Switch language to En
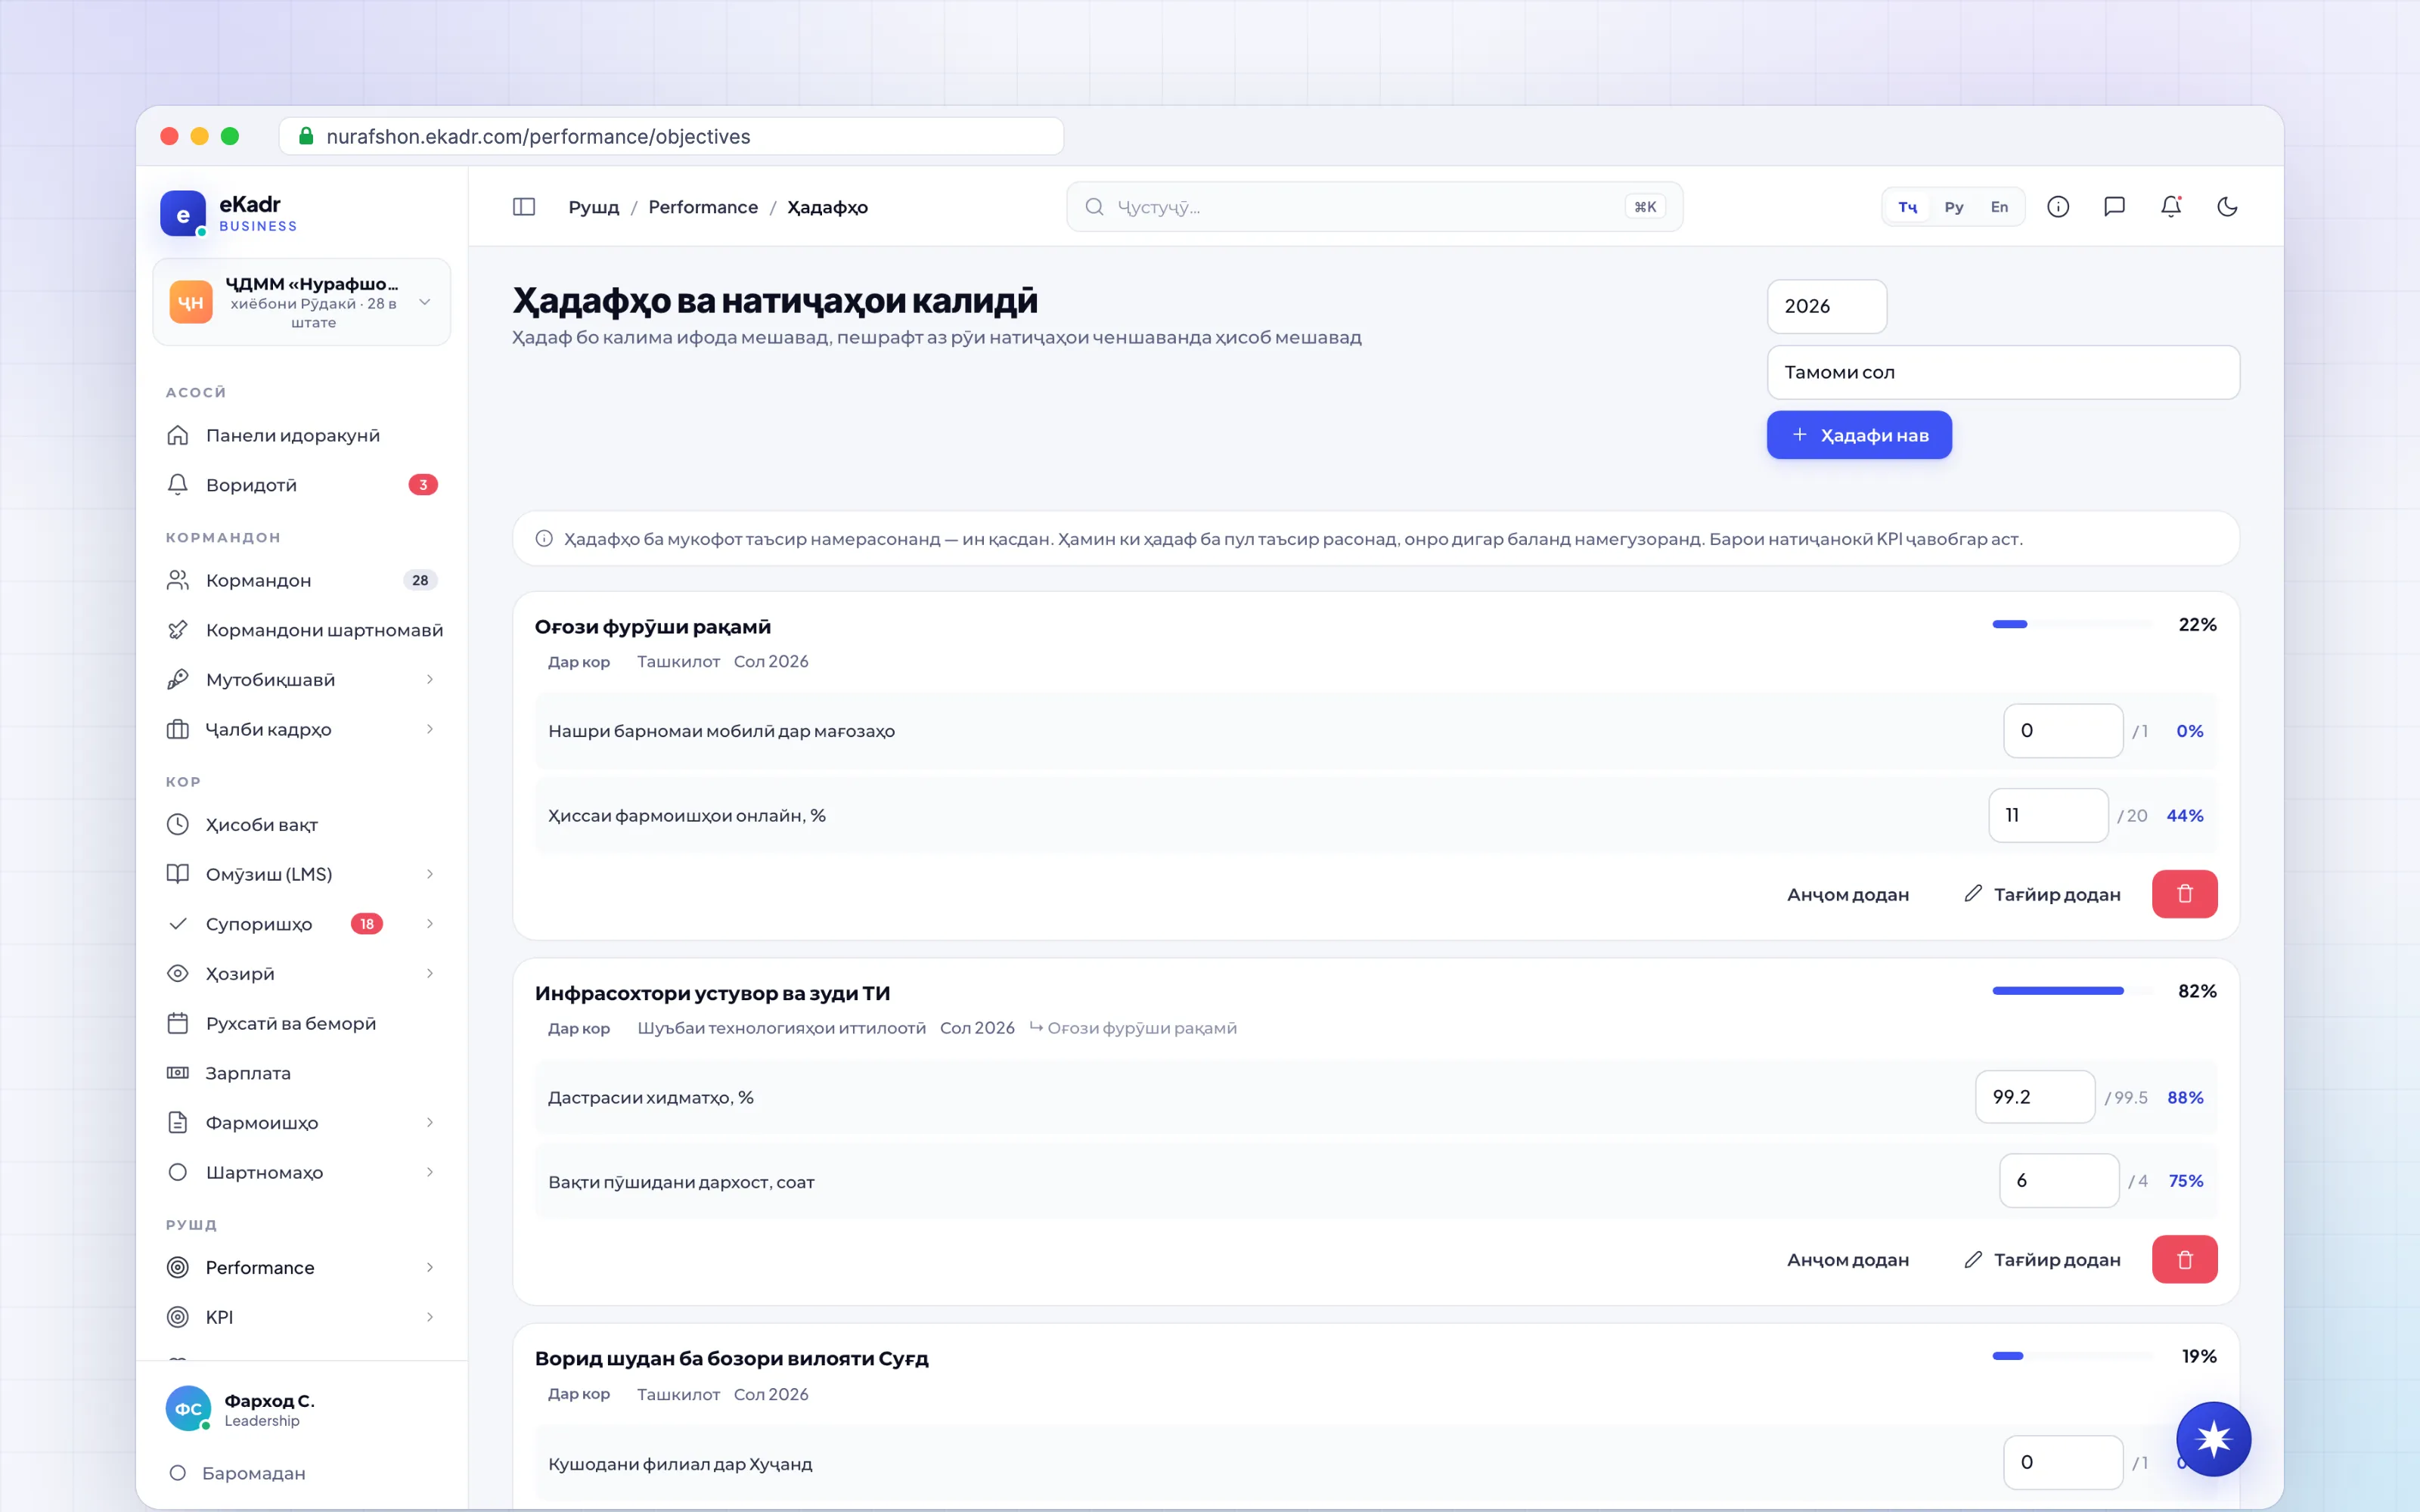 (x=1999, y=207)
